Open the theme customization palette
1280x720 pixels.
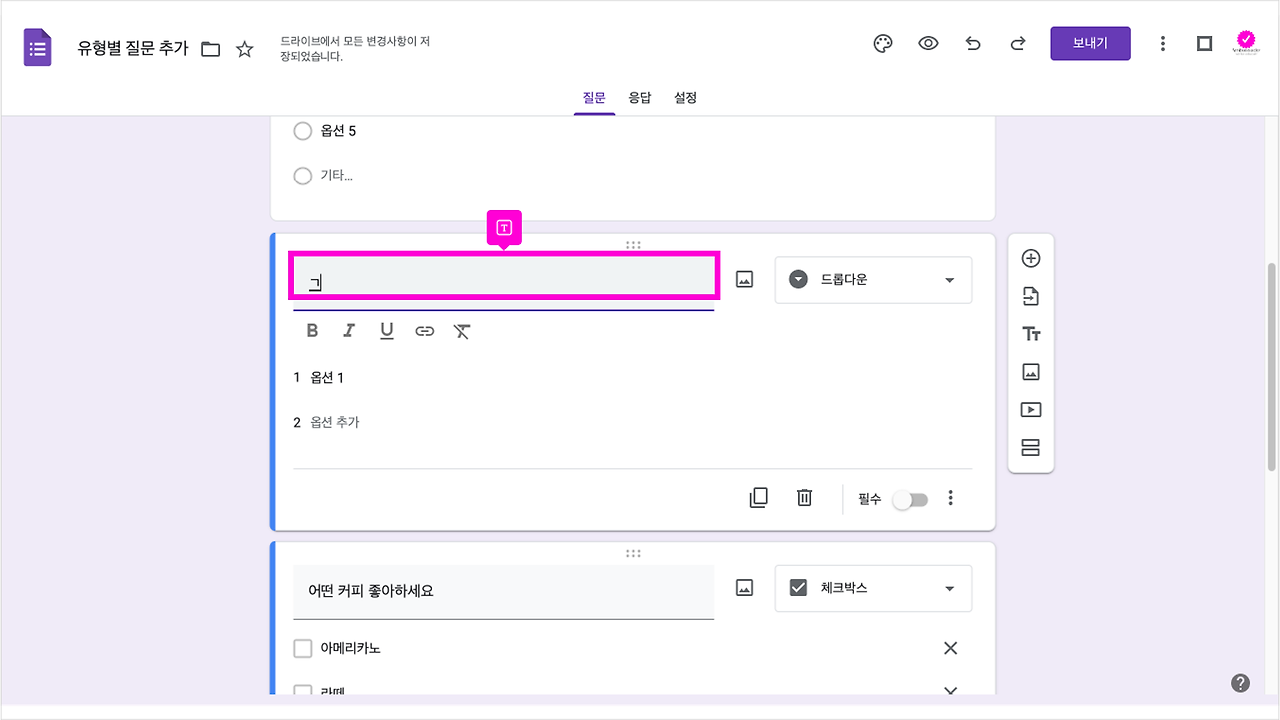point(882,43)
